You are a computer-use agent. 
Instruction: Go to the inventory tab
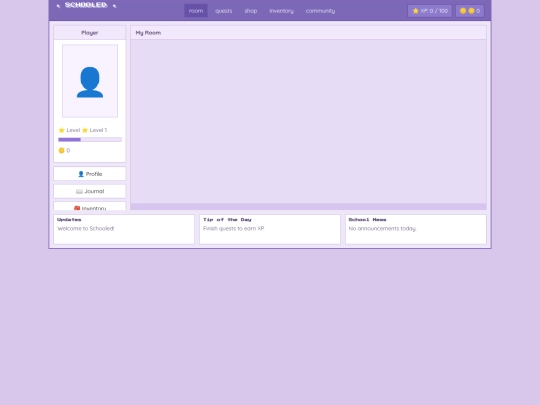pyautogui.click(x=281, y=11)
